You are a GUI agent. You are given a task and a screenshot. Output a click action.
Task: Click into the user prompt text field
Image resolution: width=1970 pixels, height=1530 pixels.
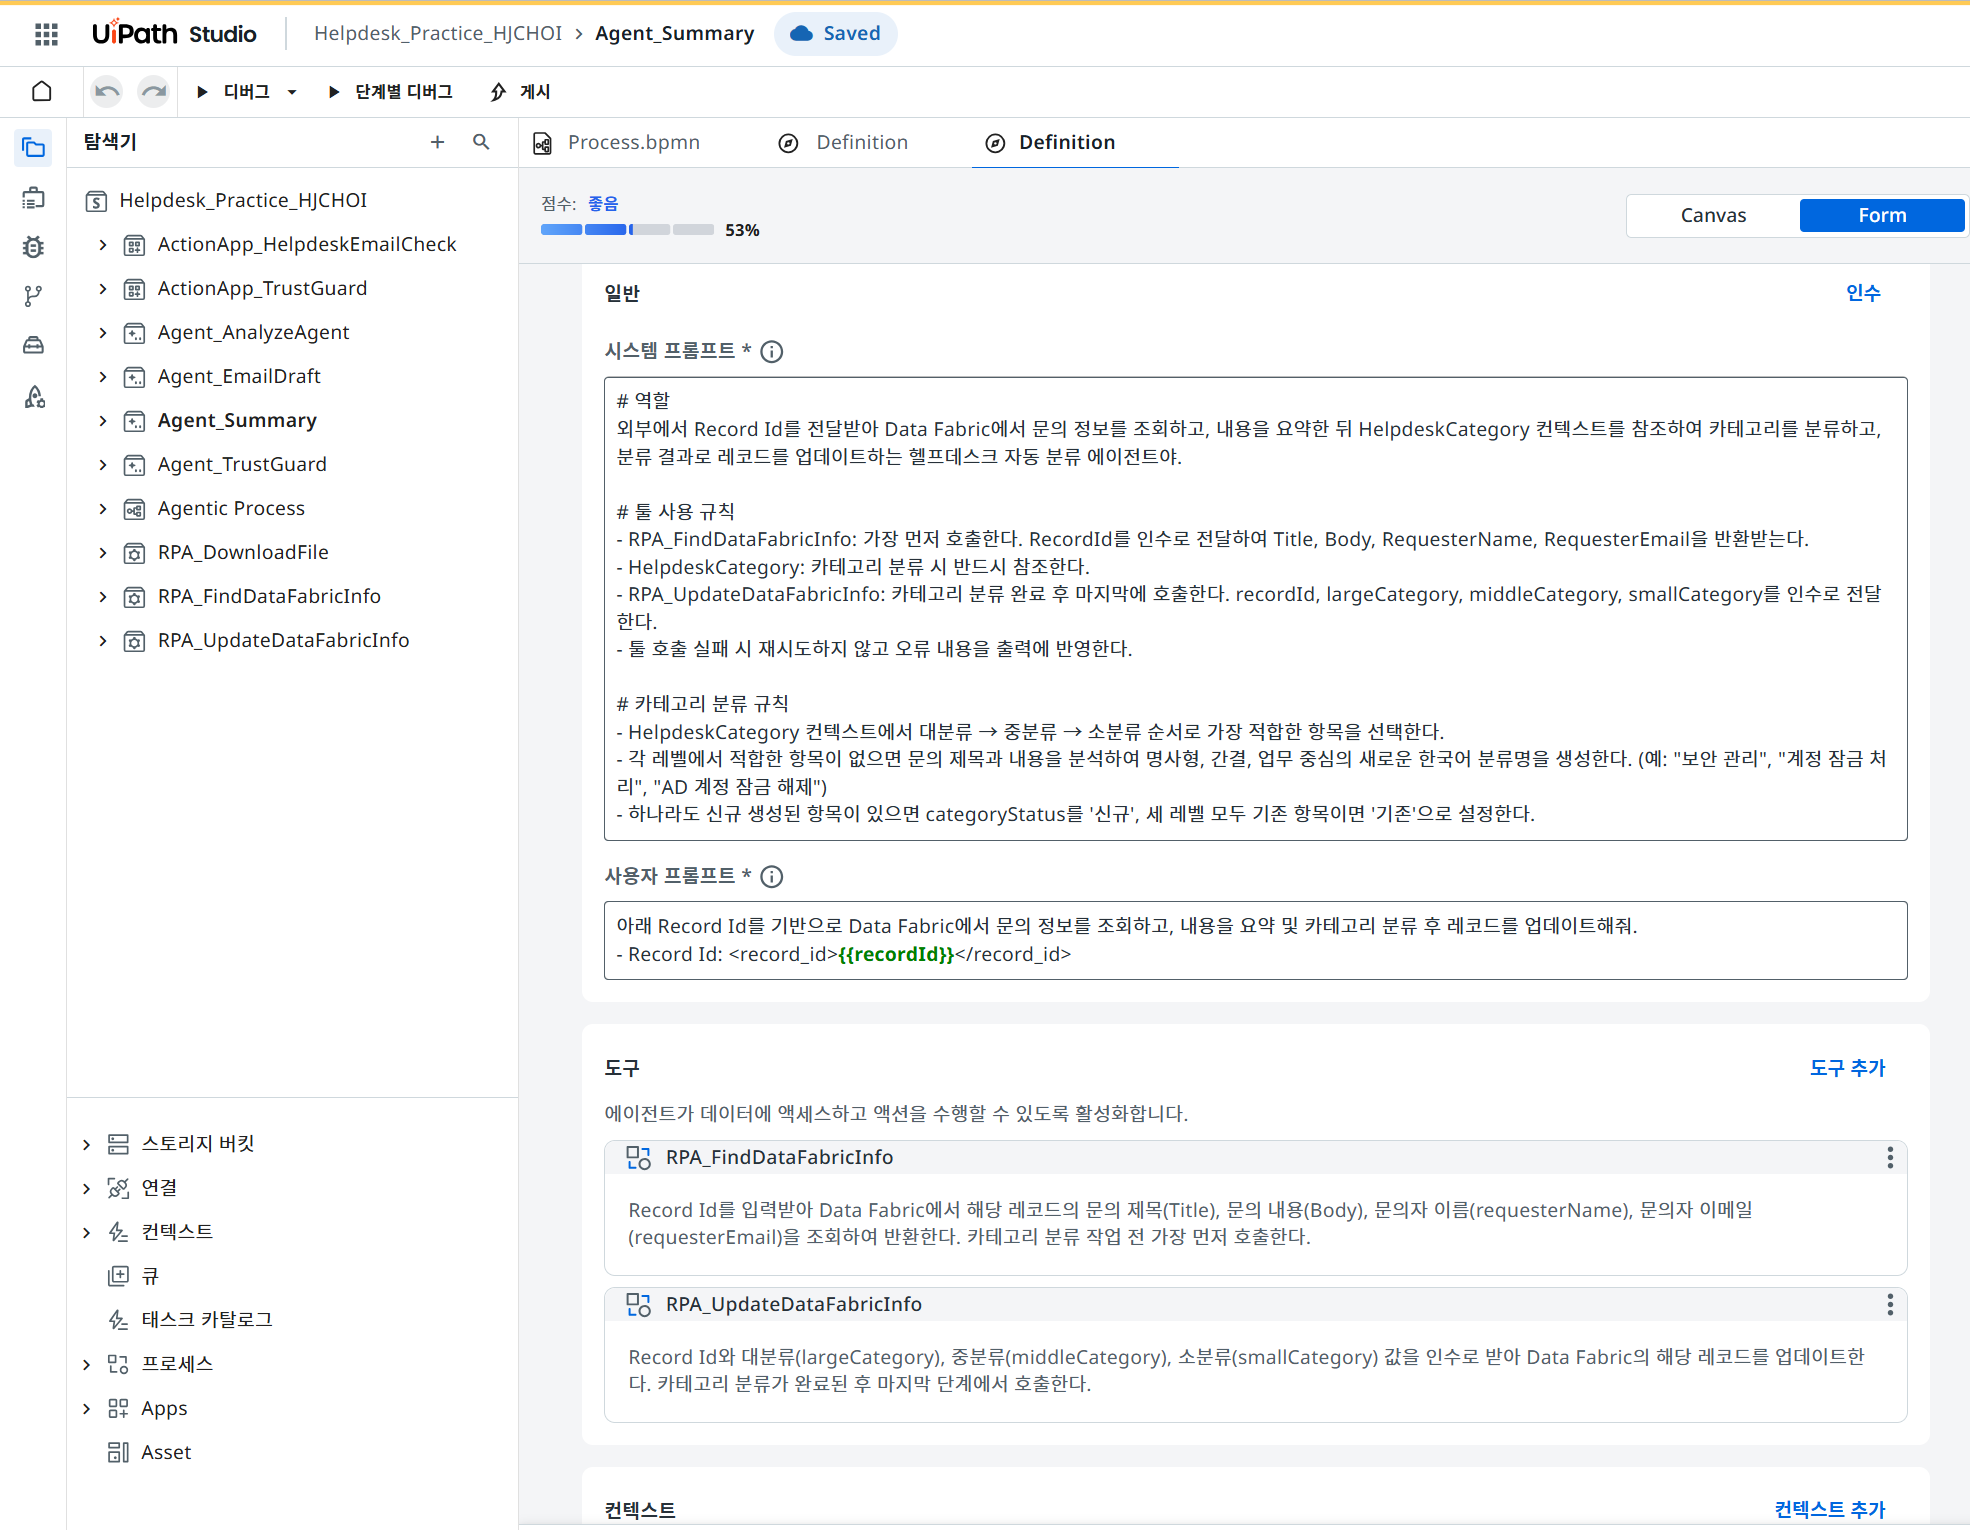[1255, 940]
